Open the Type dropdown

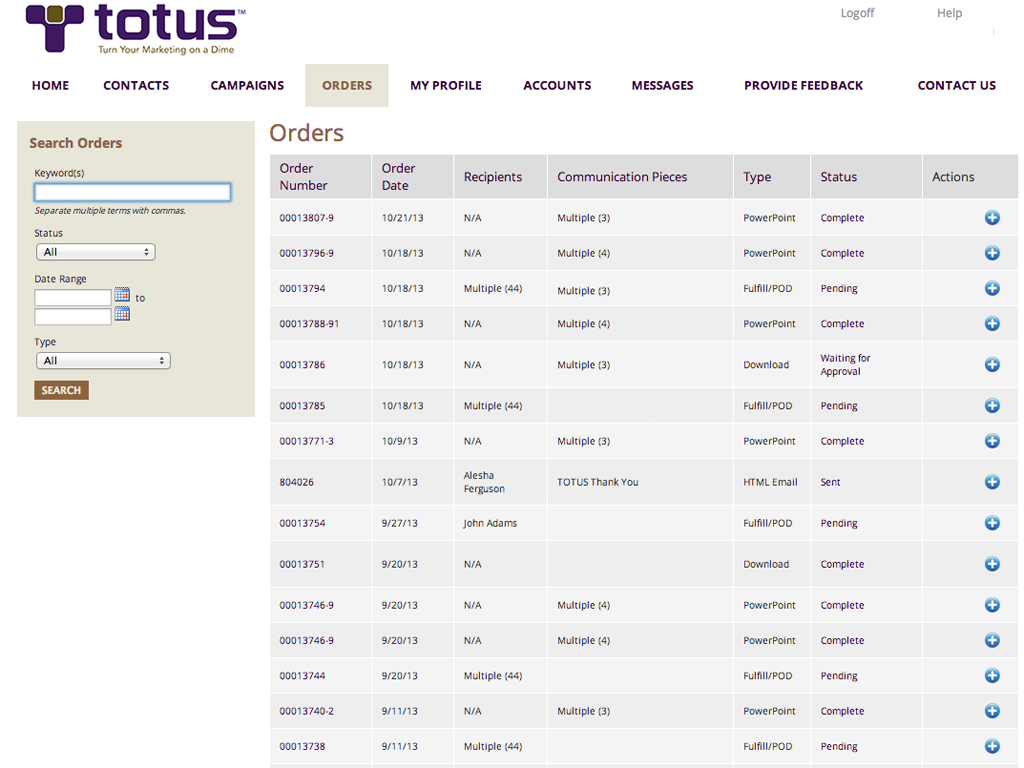tap(103, 360)
